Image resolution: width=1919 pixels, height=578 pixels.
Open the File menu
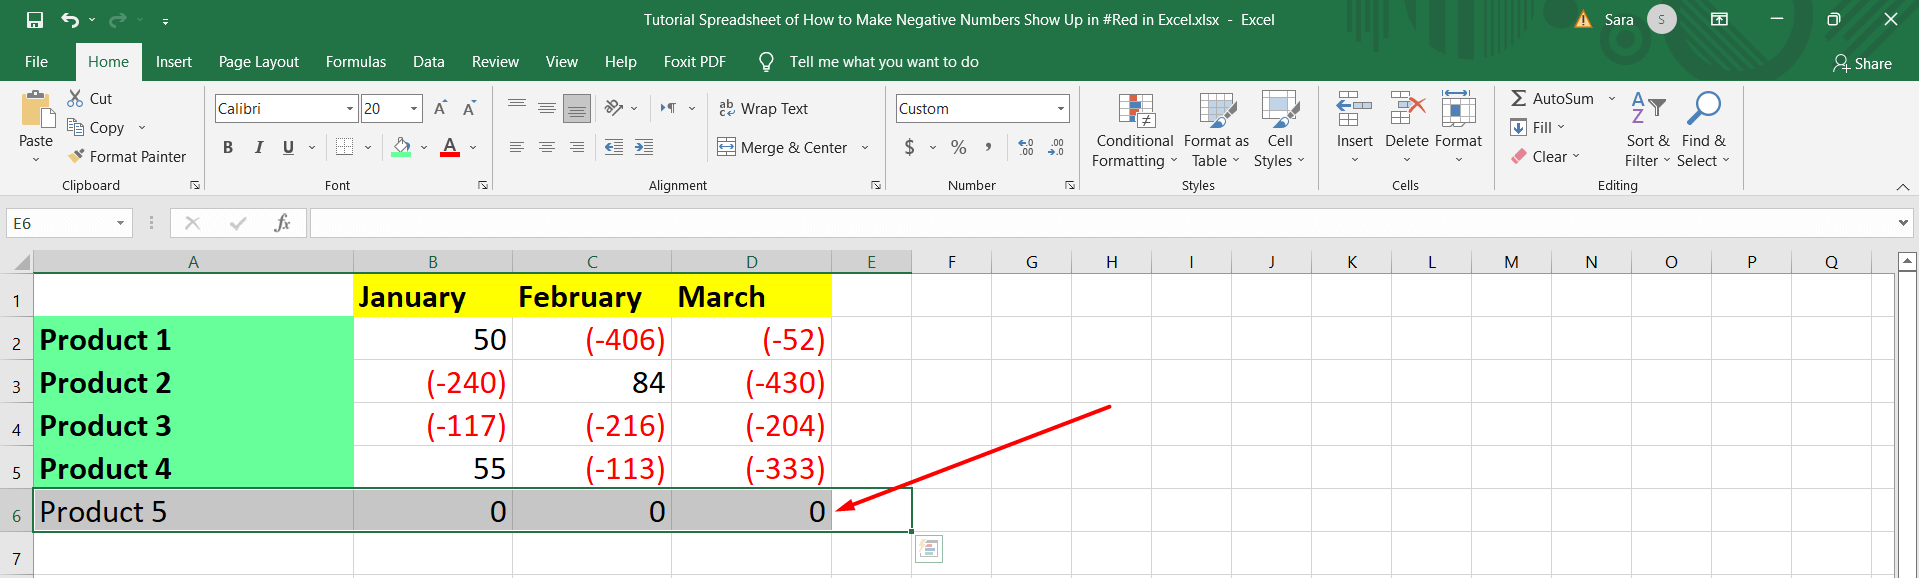click(x=36, y=61)
